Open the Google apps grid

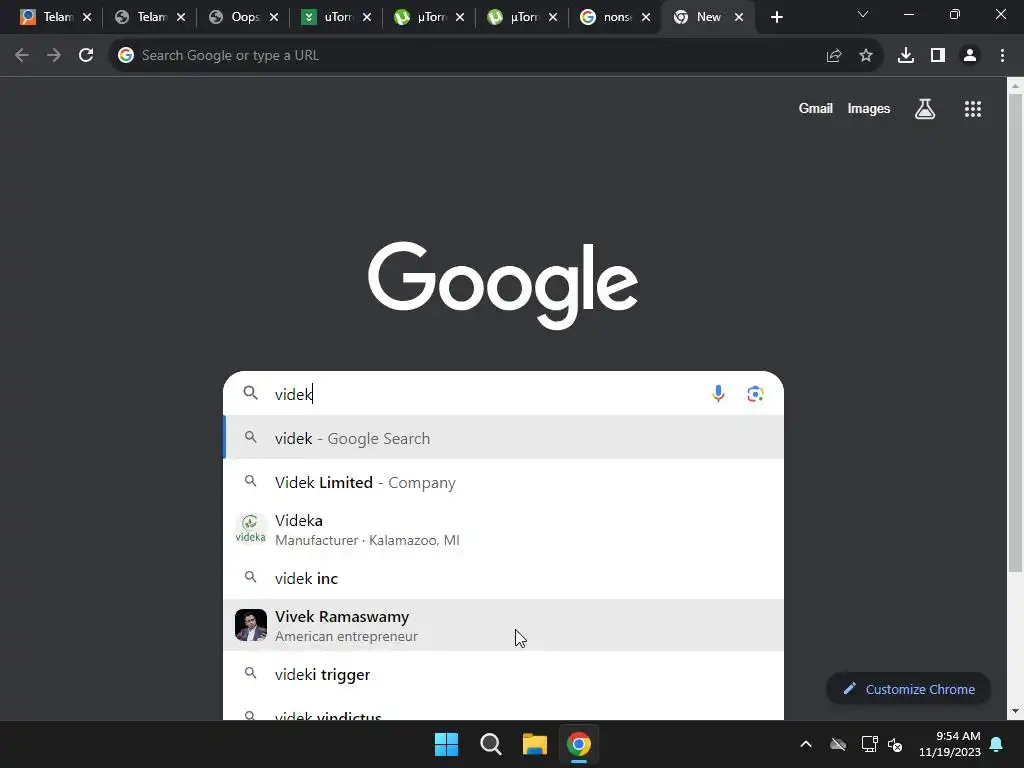tap(973, 108)
